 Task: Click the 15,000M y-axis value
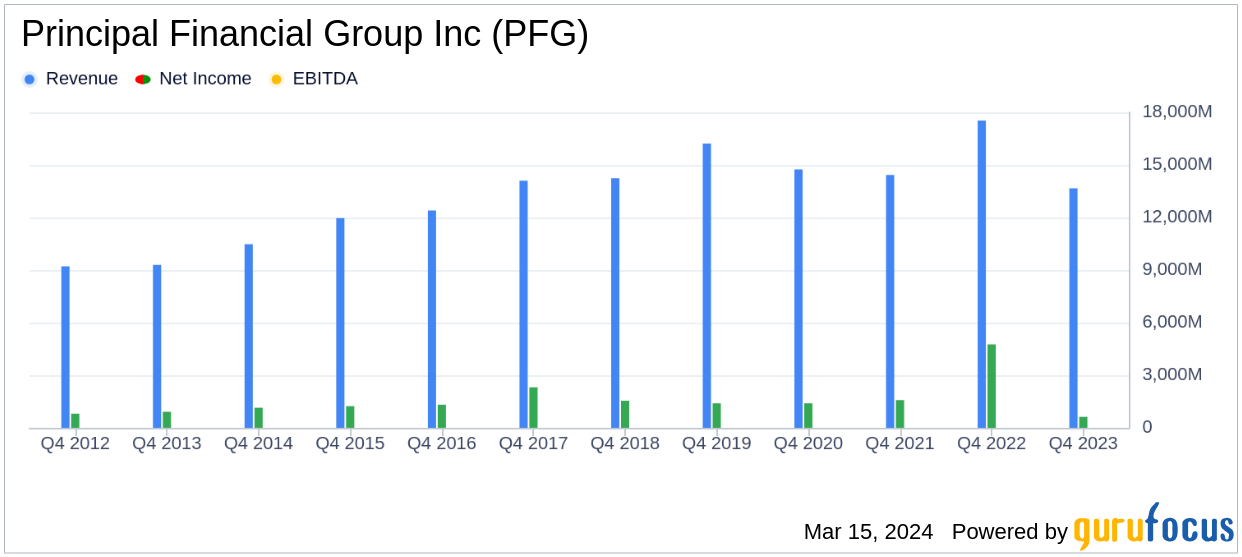[1177, 164]
